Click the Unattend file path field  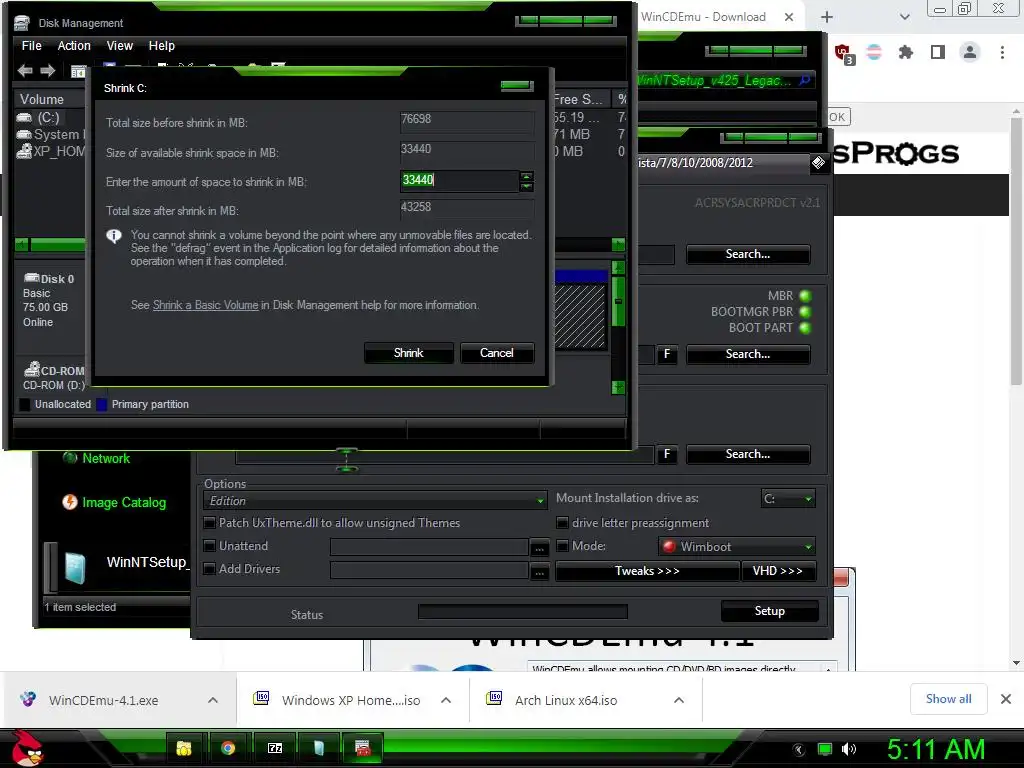pos(429,547)
